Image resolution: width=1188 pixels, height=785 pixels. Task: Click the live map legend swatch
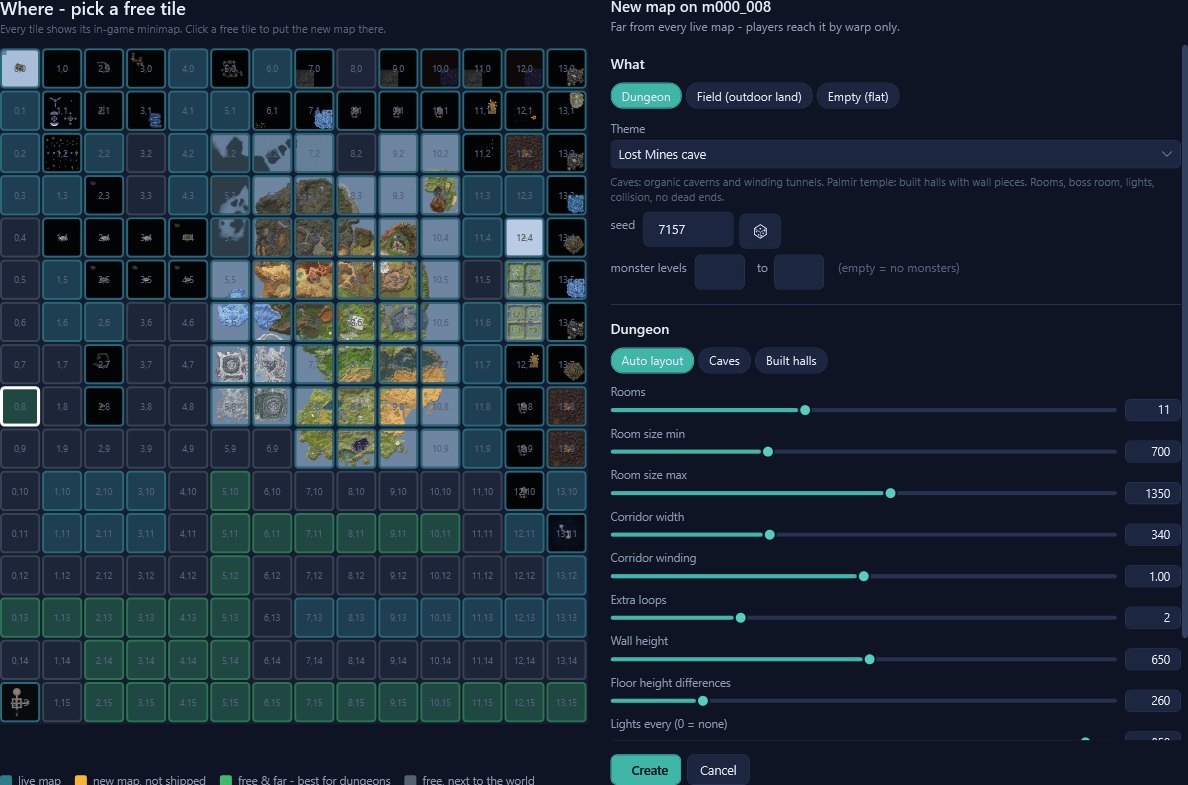coord(6,780)
